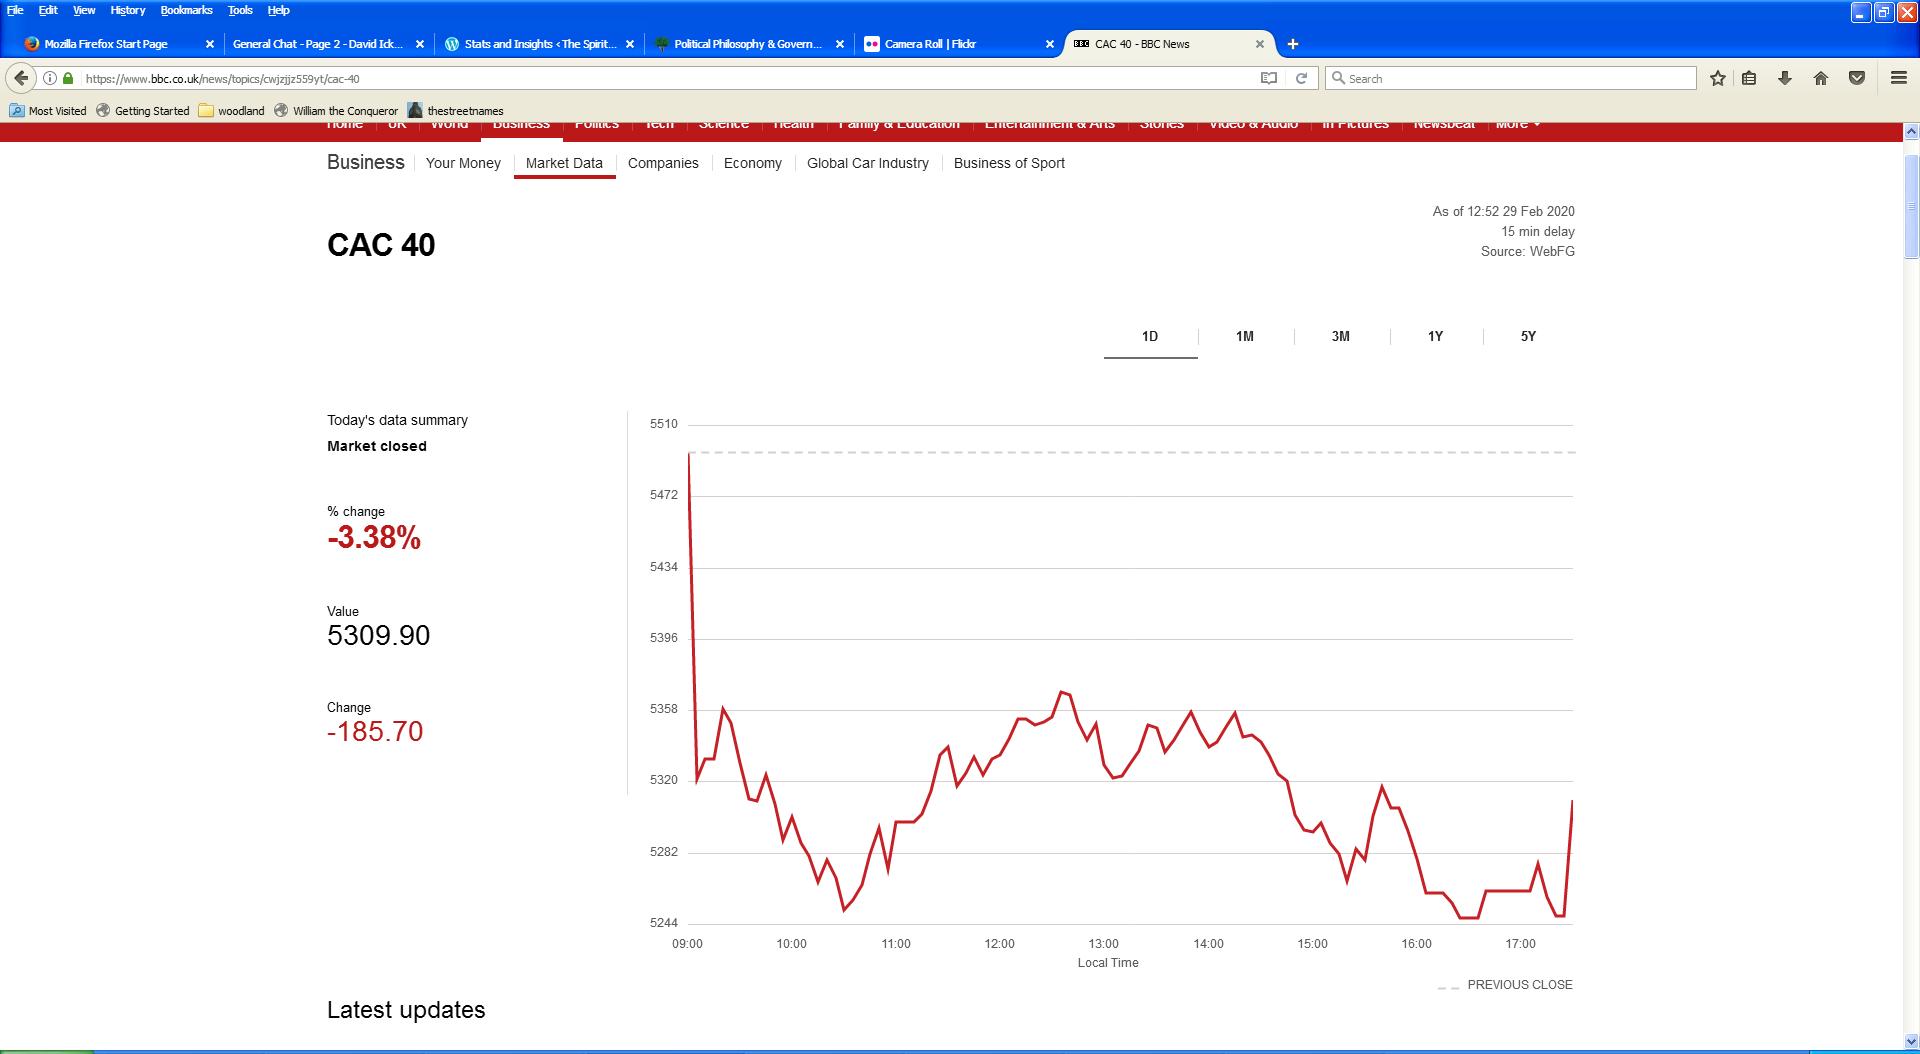
Task: Open Market Data section
Action: coord(564,163)
